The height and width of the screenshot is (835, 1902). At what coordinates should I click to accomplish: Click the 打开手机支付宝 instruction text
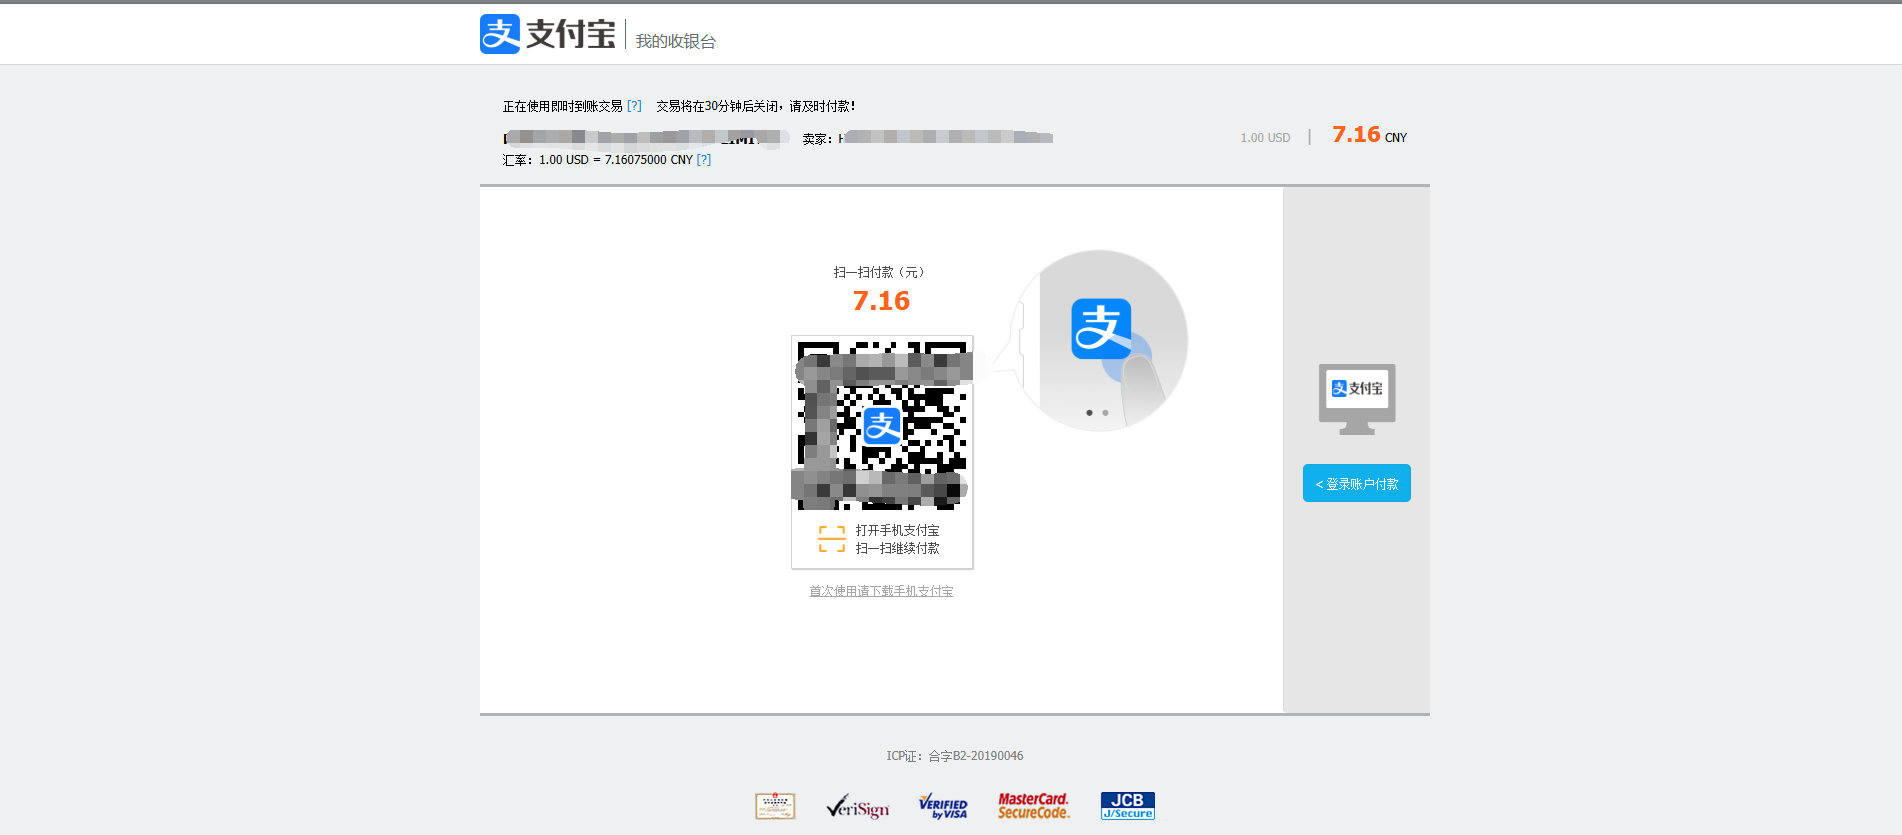click(x=898, y=530)
